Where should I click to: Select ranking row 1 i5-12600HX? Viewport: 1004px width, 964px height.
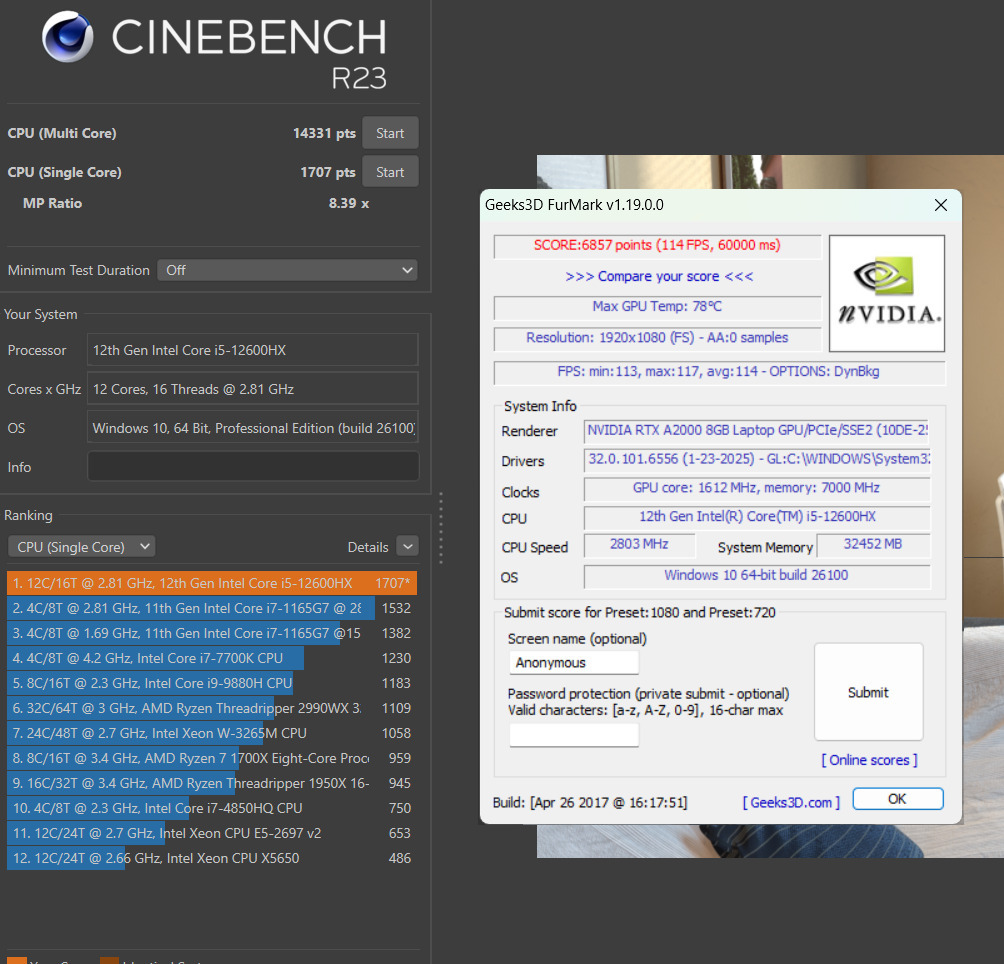coord(212,583)
